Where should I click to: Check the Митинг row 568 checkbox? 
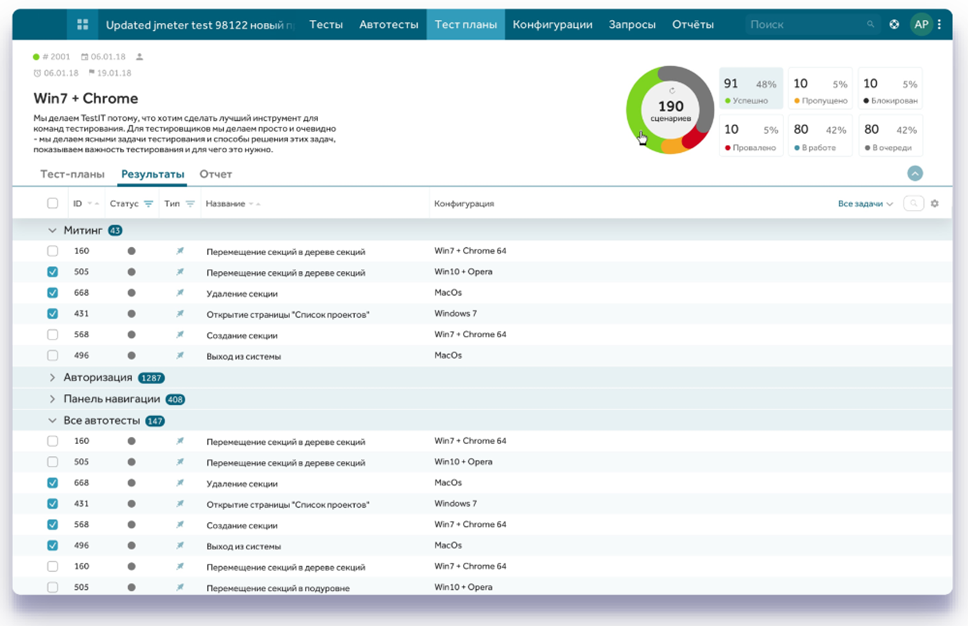point(52,335)
